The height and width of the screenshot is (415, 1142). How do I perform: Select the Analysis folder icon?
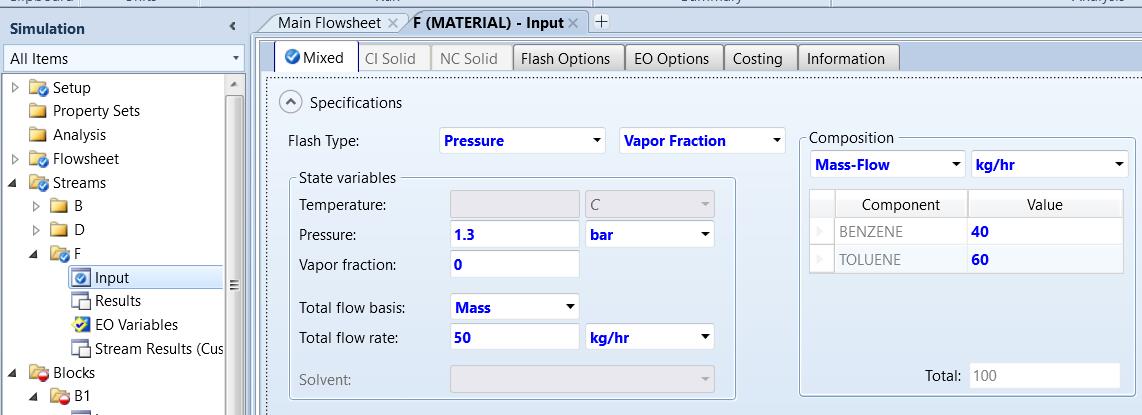point(39,135)
